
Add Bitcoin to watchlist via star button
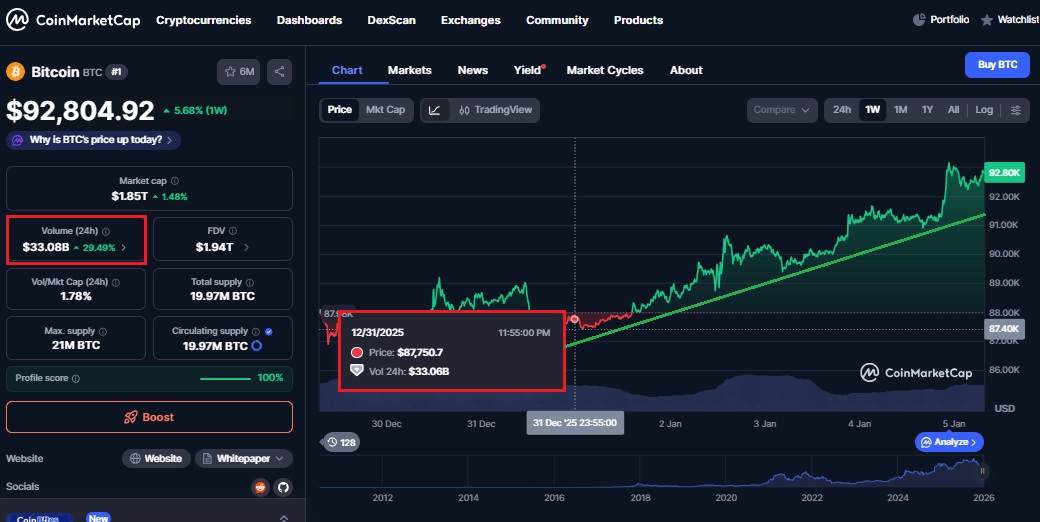[240, 72]
